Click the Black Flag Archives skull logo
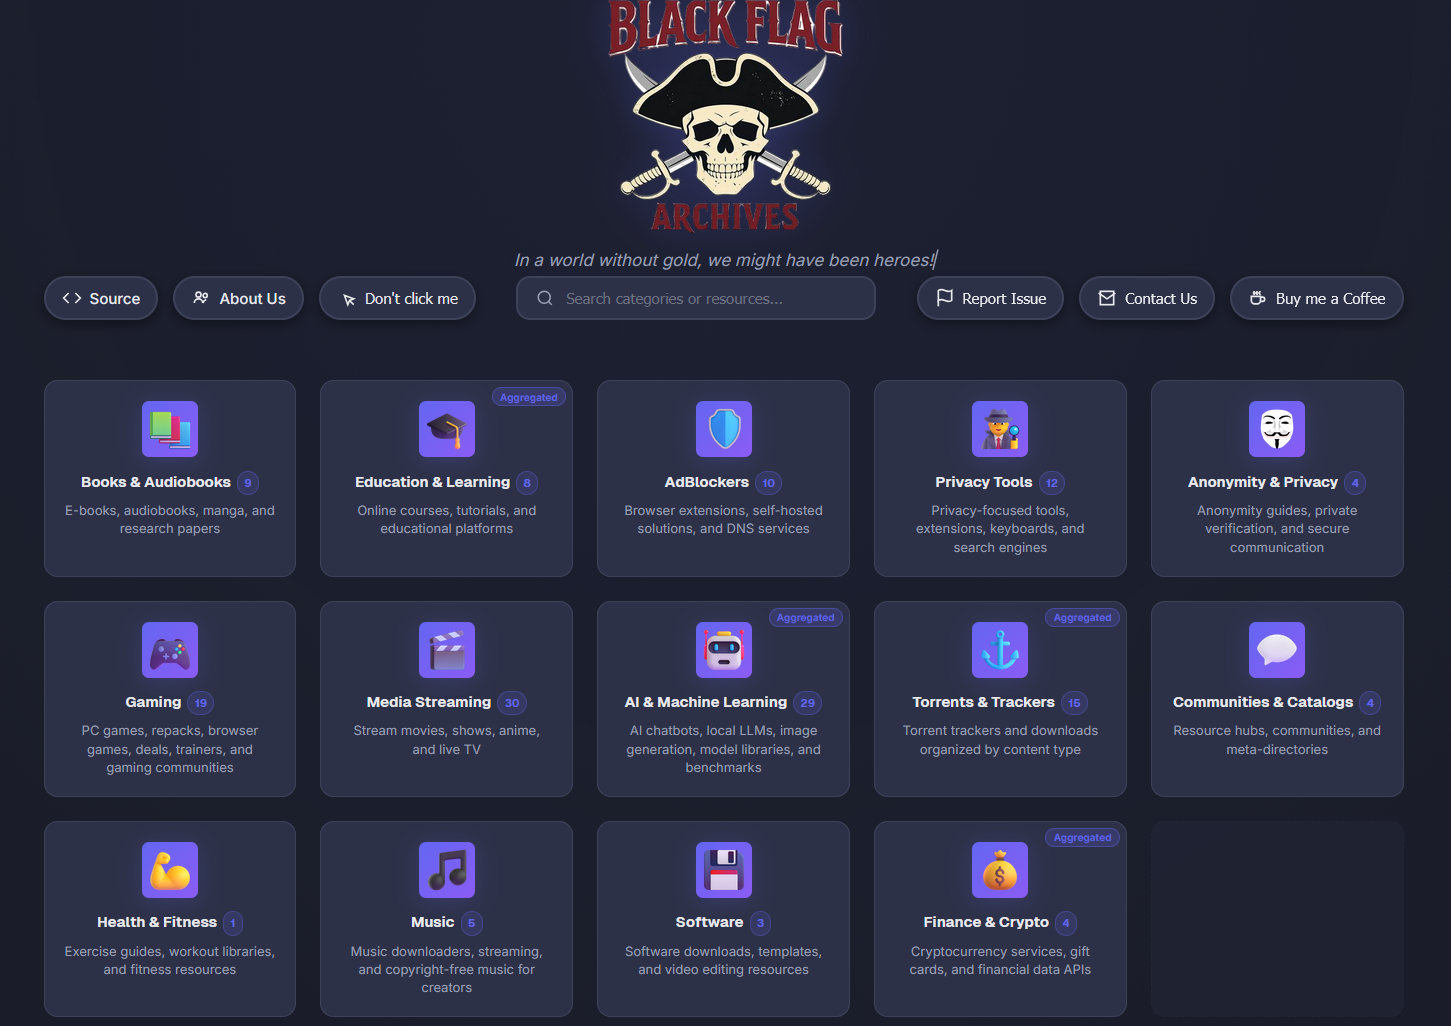The height and width of the screenshot is (1026, 1451). tap(726, 118)
